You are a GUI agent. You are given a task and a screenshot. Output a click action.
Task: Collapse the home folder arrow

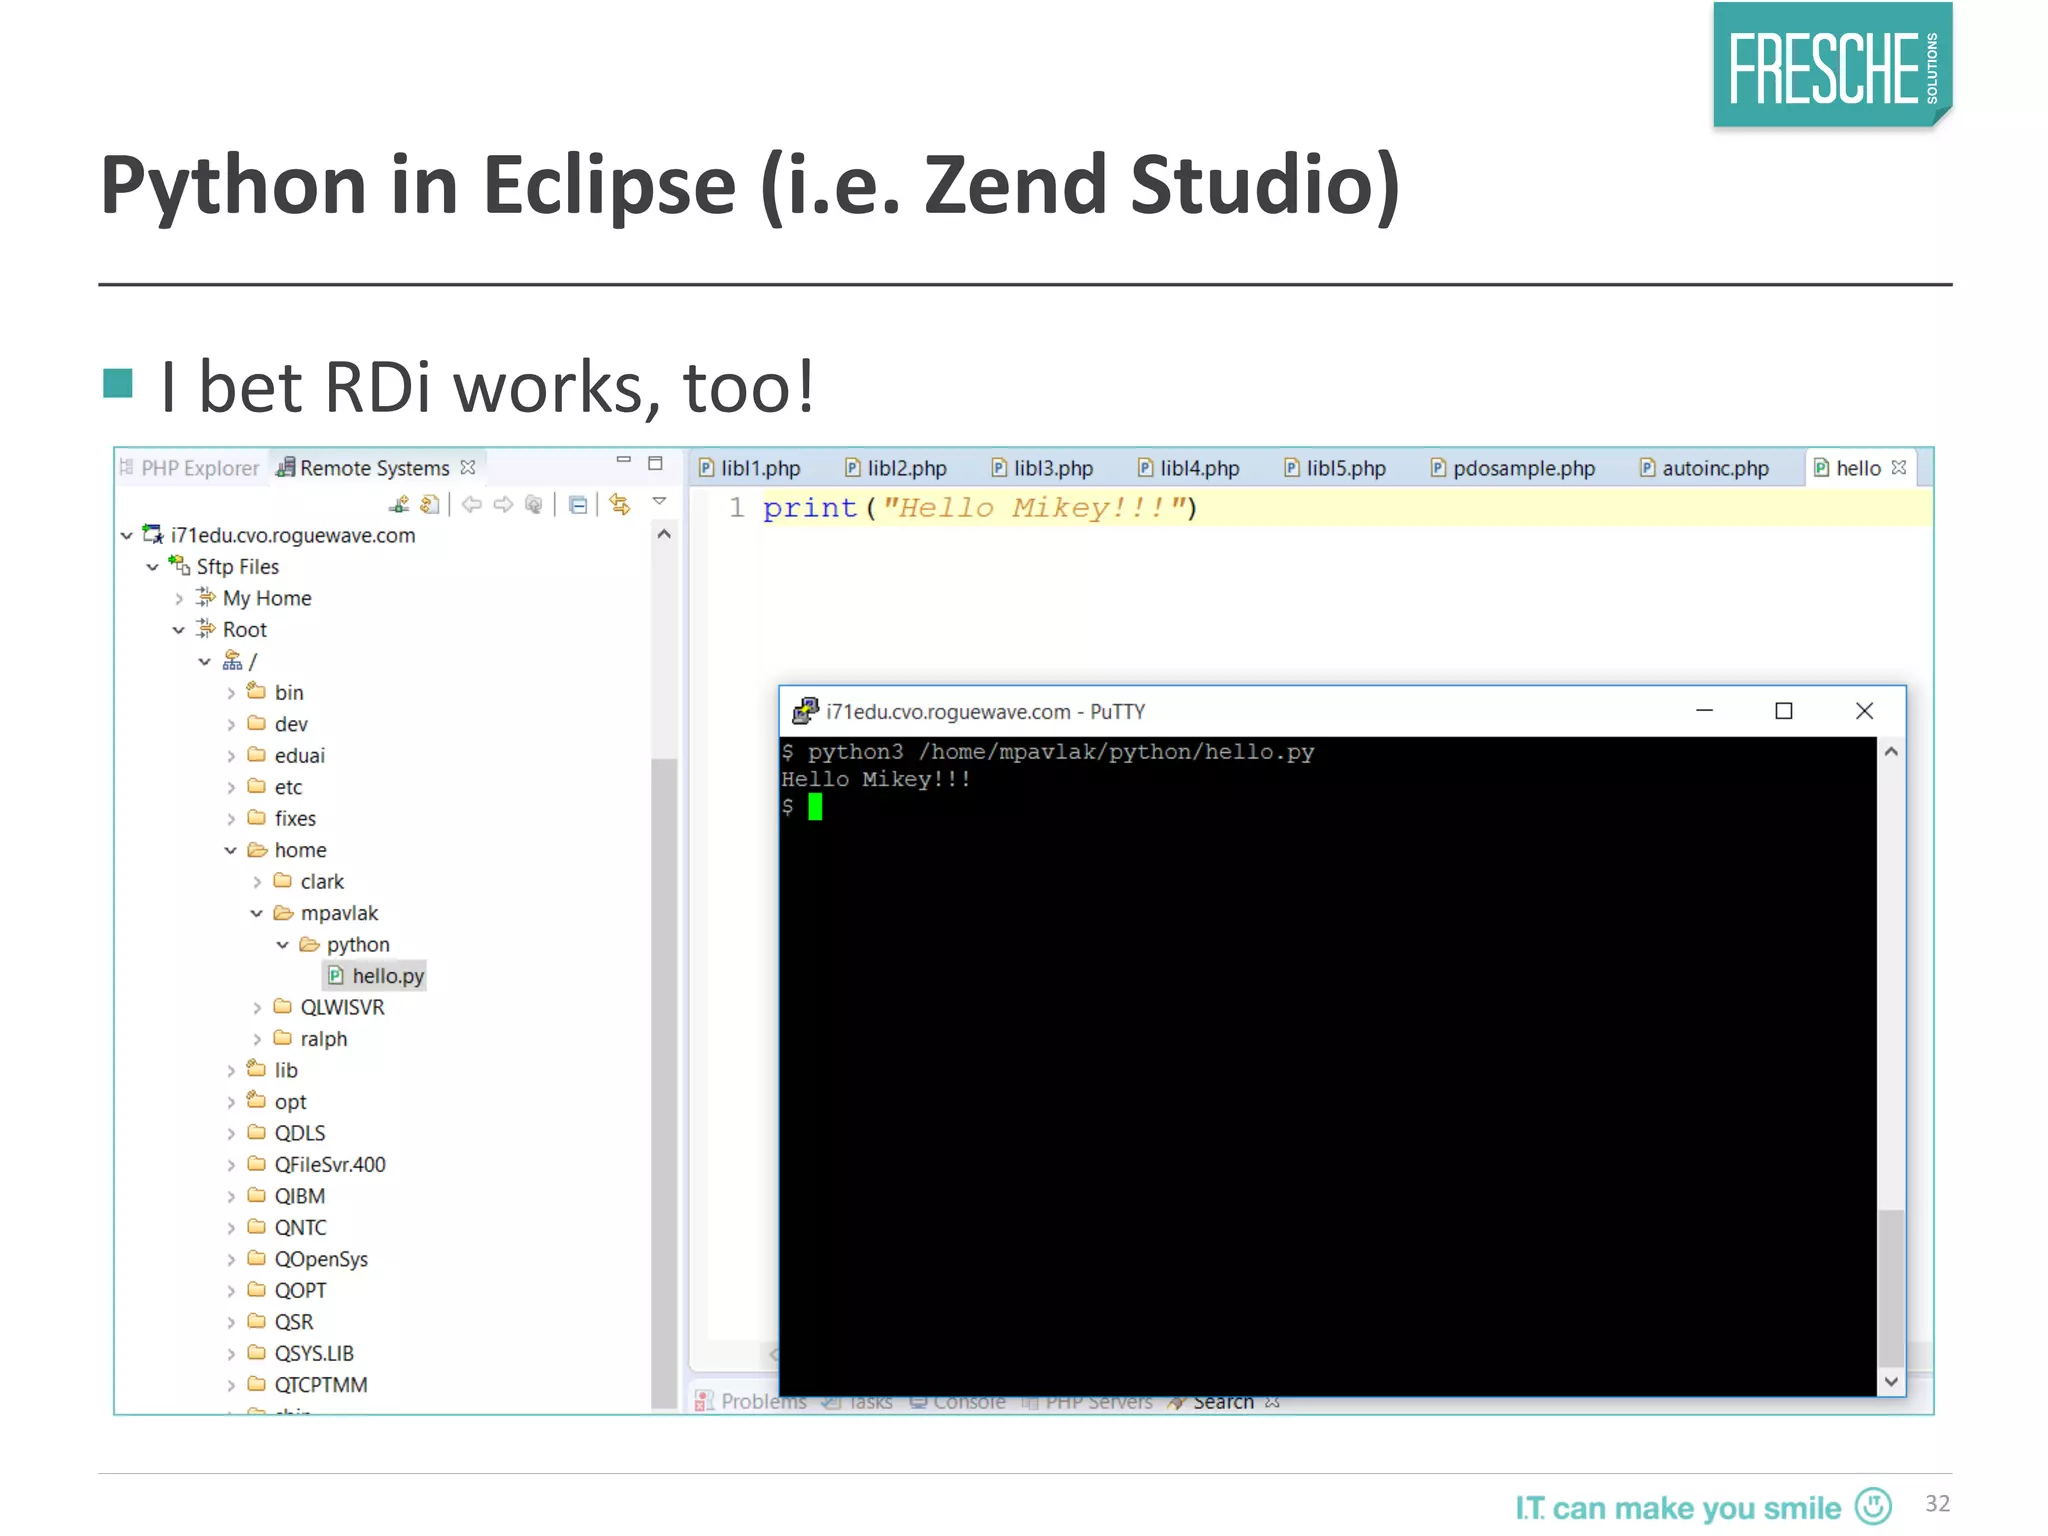click(231, 850)
